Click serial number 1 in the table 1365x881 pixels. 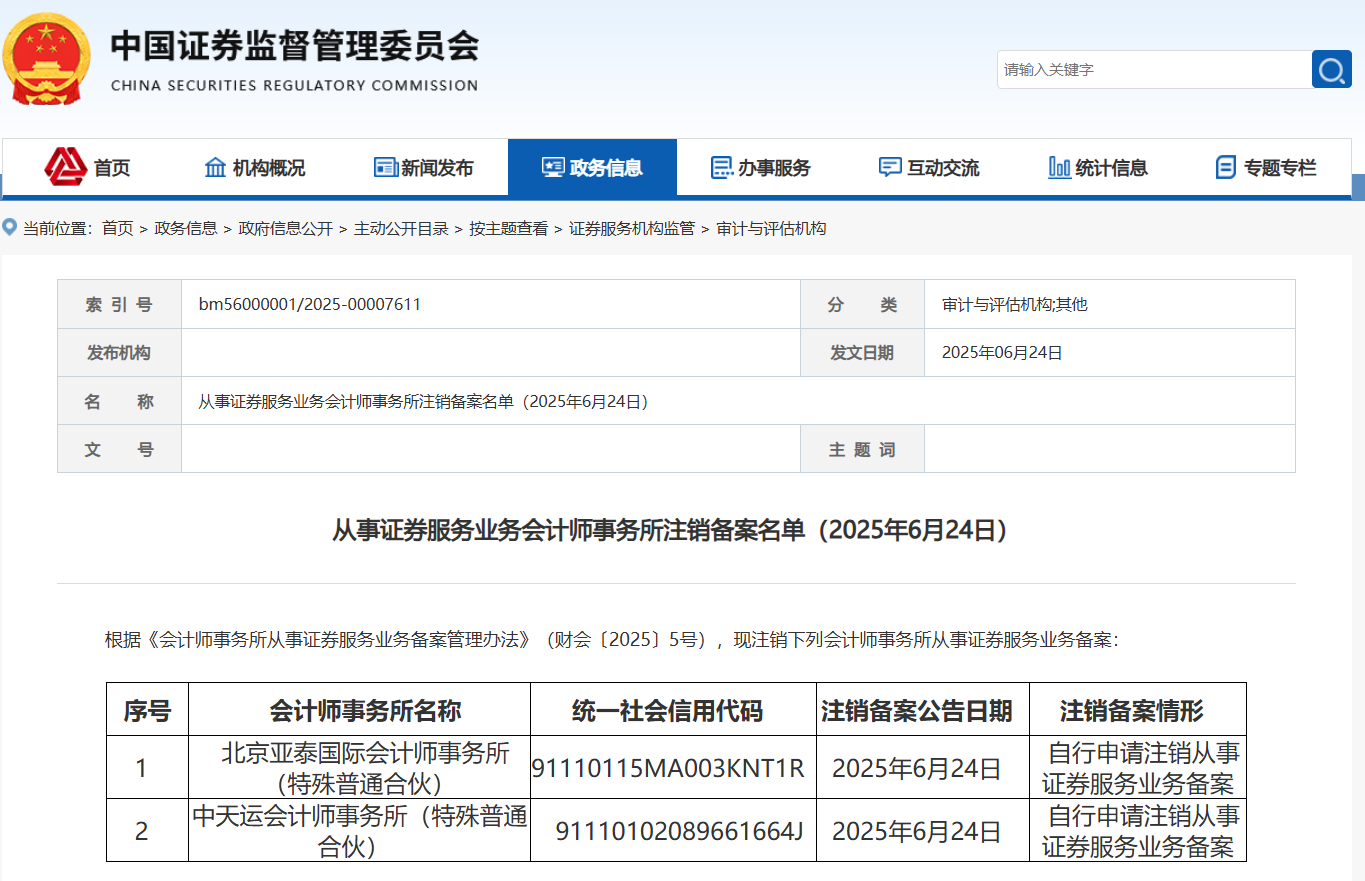pos(141,768)
